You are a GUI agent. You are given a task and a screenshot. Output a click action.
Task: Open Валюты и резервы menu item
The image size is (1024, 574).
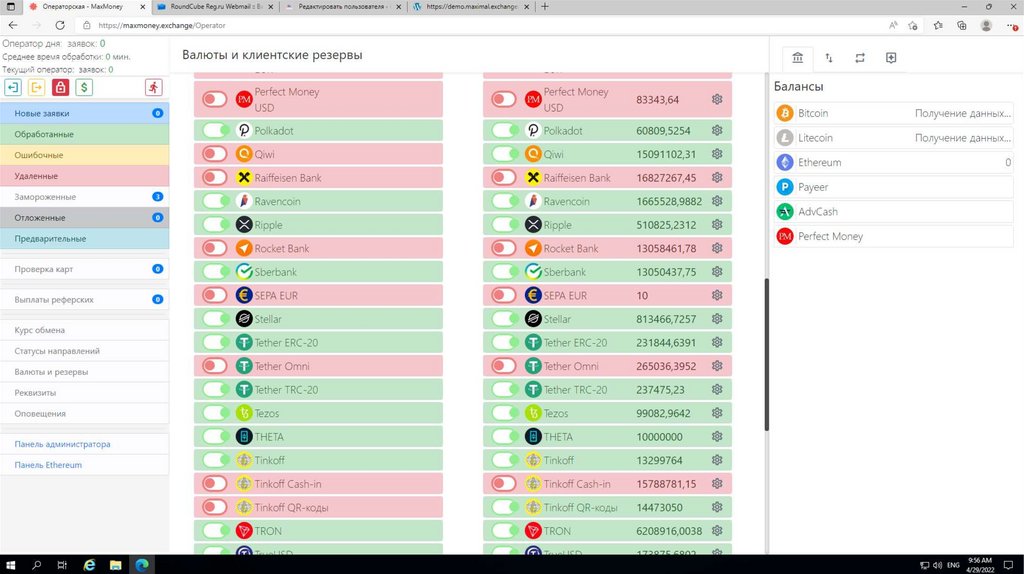(84, 372)
